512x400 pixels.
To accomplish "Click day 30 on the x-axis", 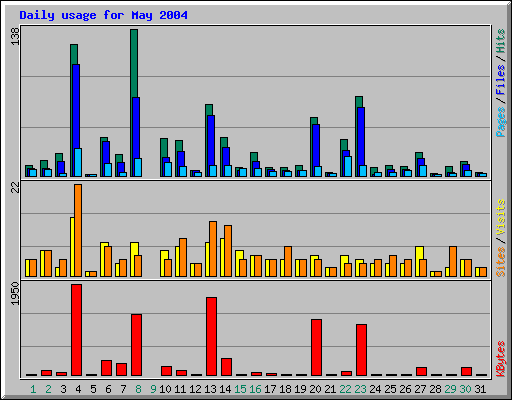I will point(465,389).
